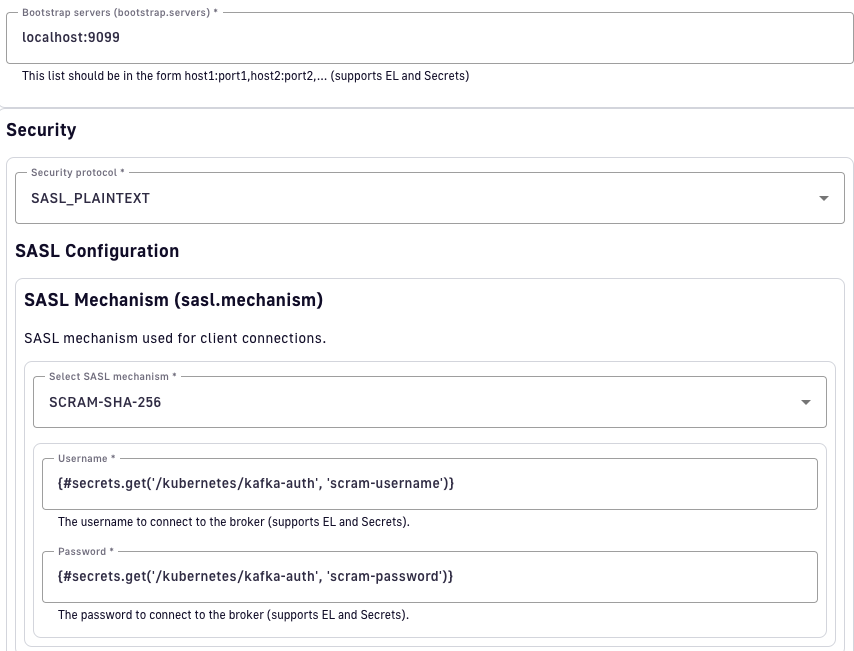Click the username helper text below field

pyautogui.click(x=234, y=522)
